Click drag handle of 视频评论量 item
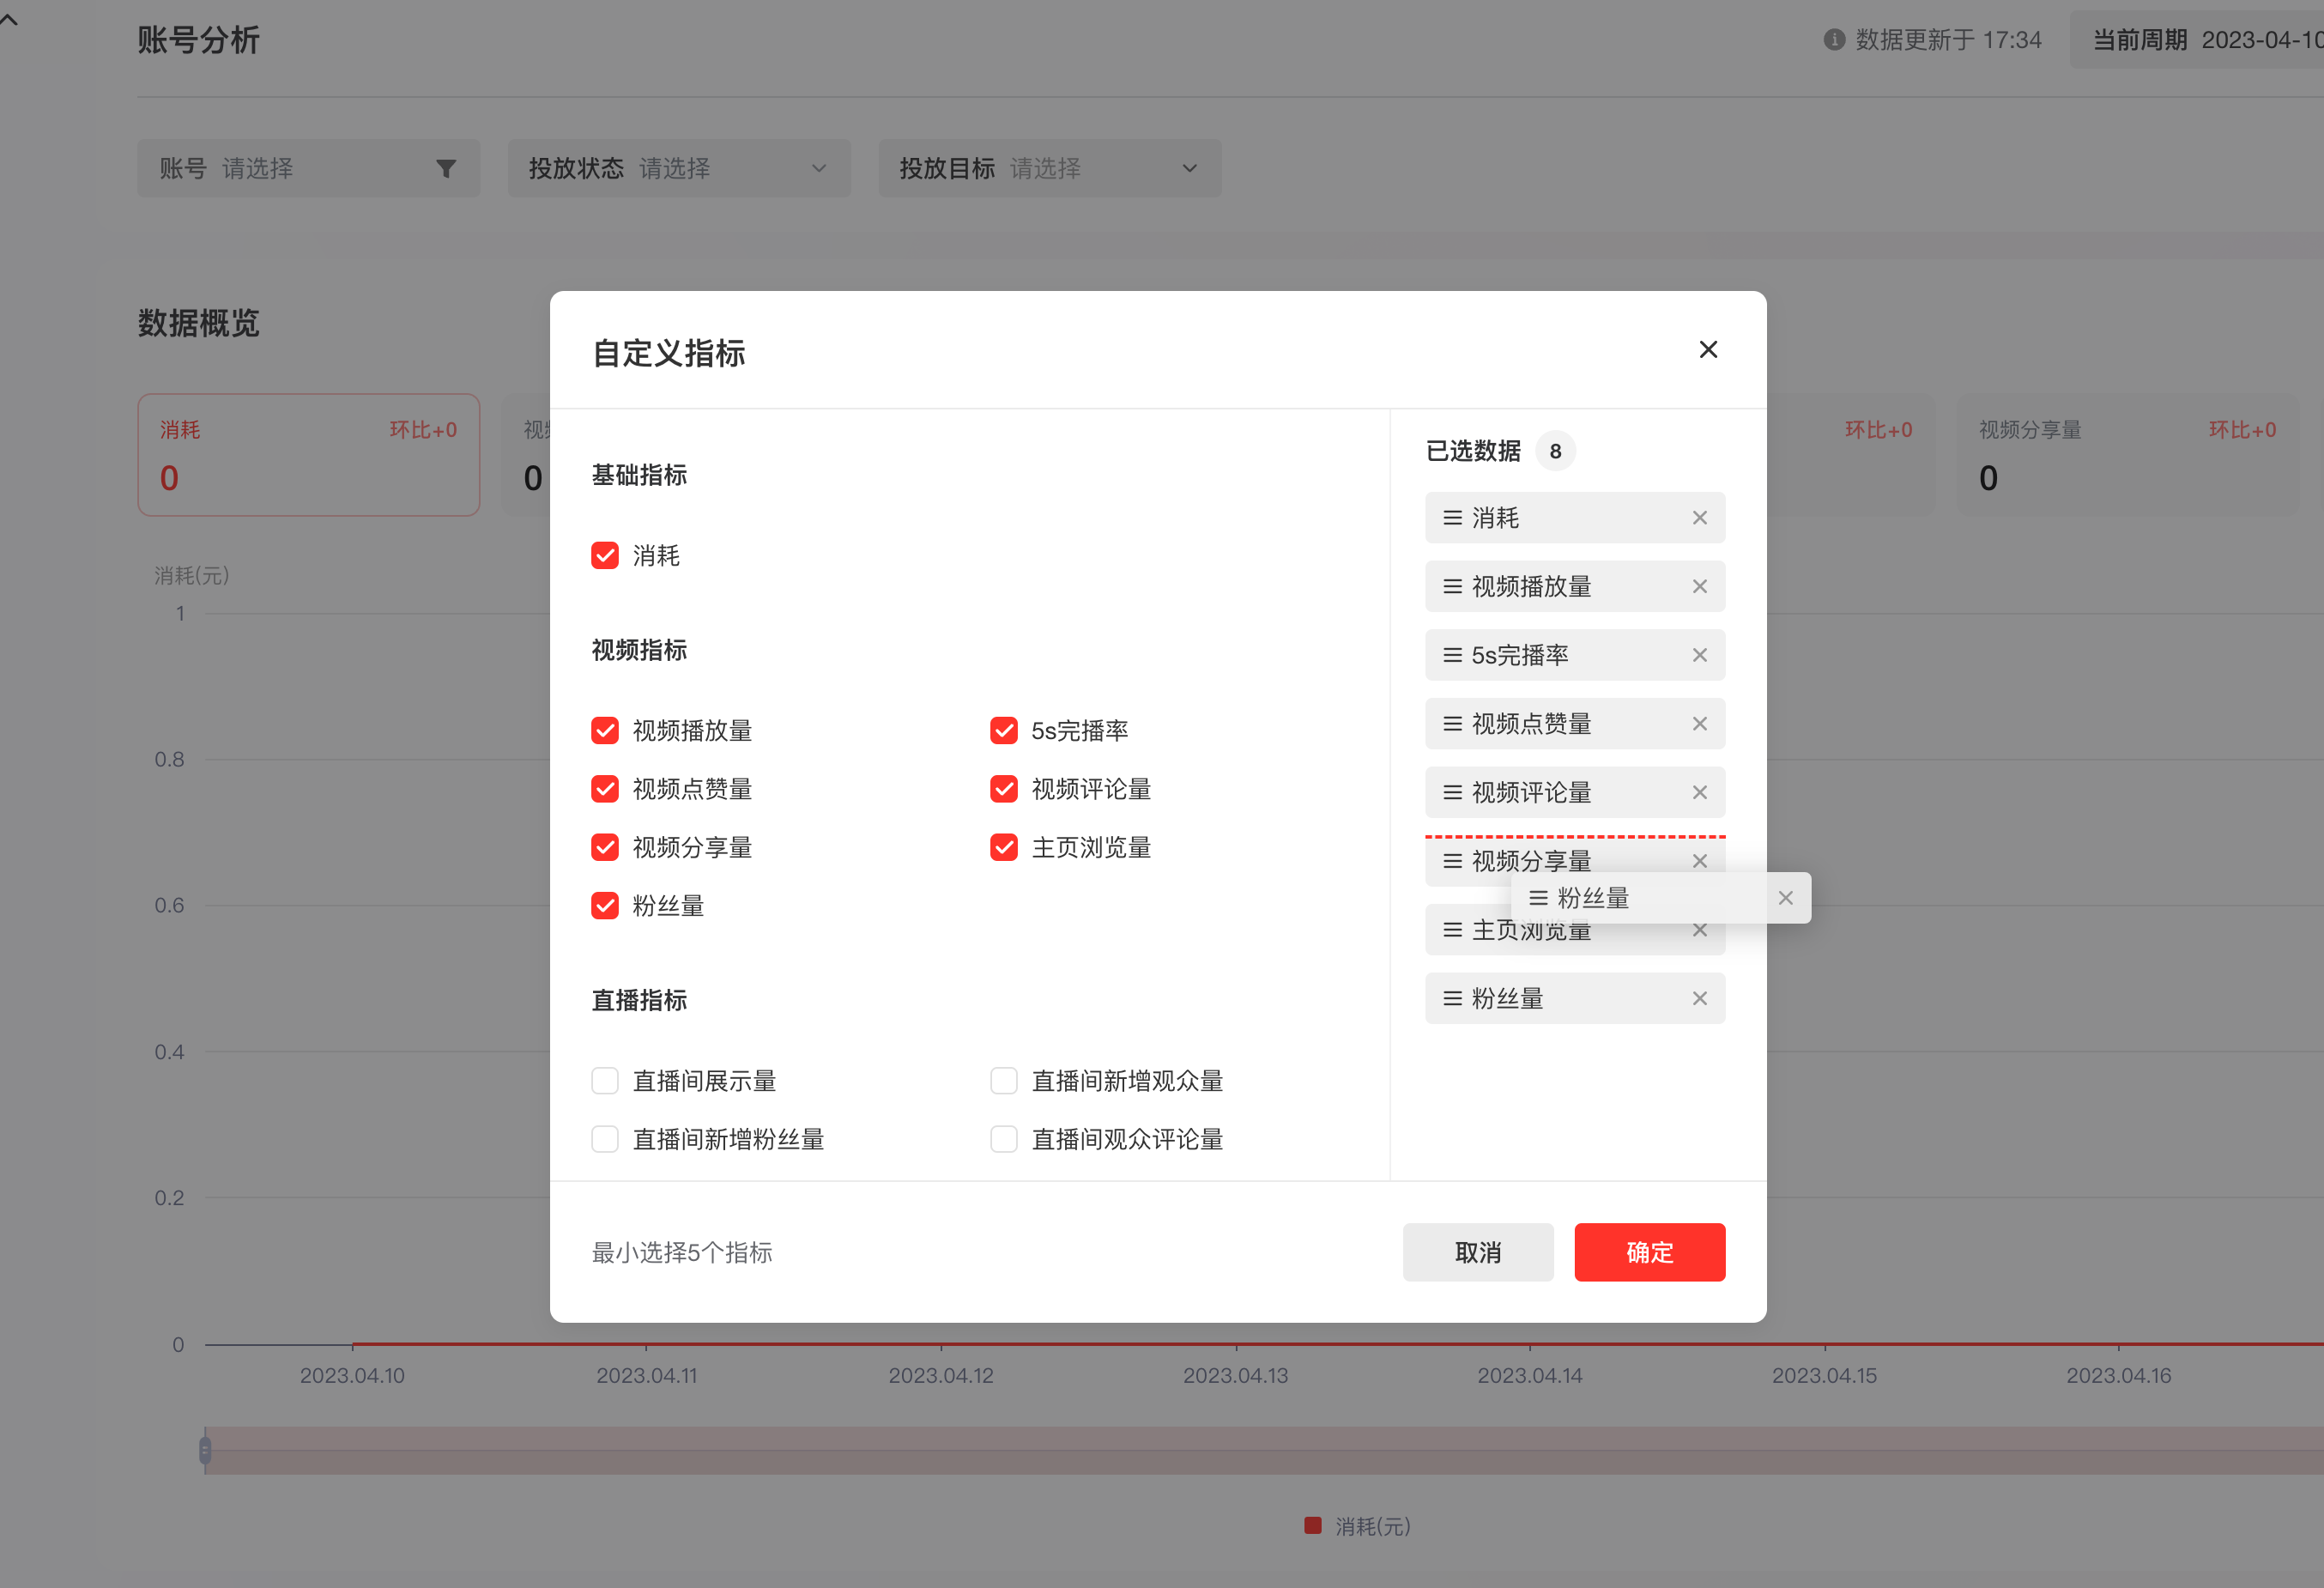The height and width of the screenshot is (1588, 2324). coord(1452,793)
